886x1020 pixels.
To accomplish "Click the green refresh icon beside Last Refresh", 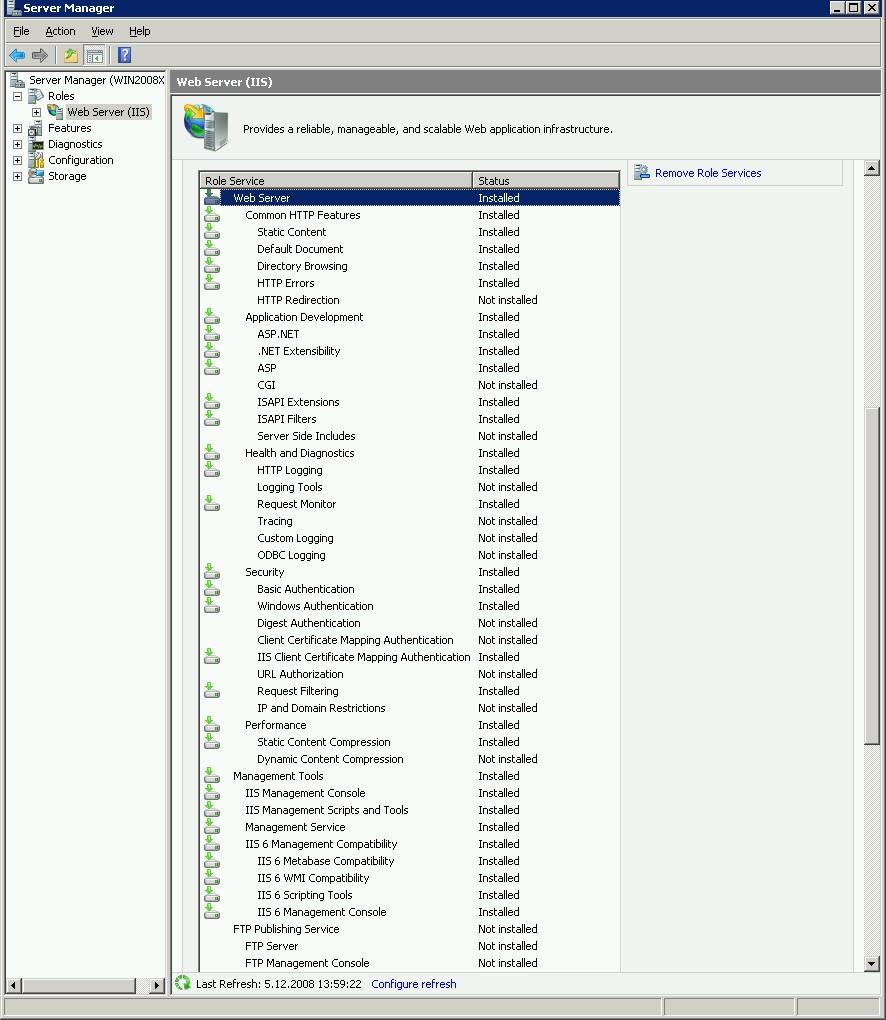I will (x=183, y=983).
